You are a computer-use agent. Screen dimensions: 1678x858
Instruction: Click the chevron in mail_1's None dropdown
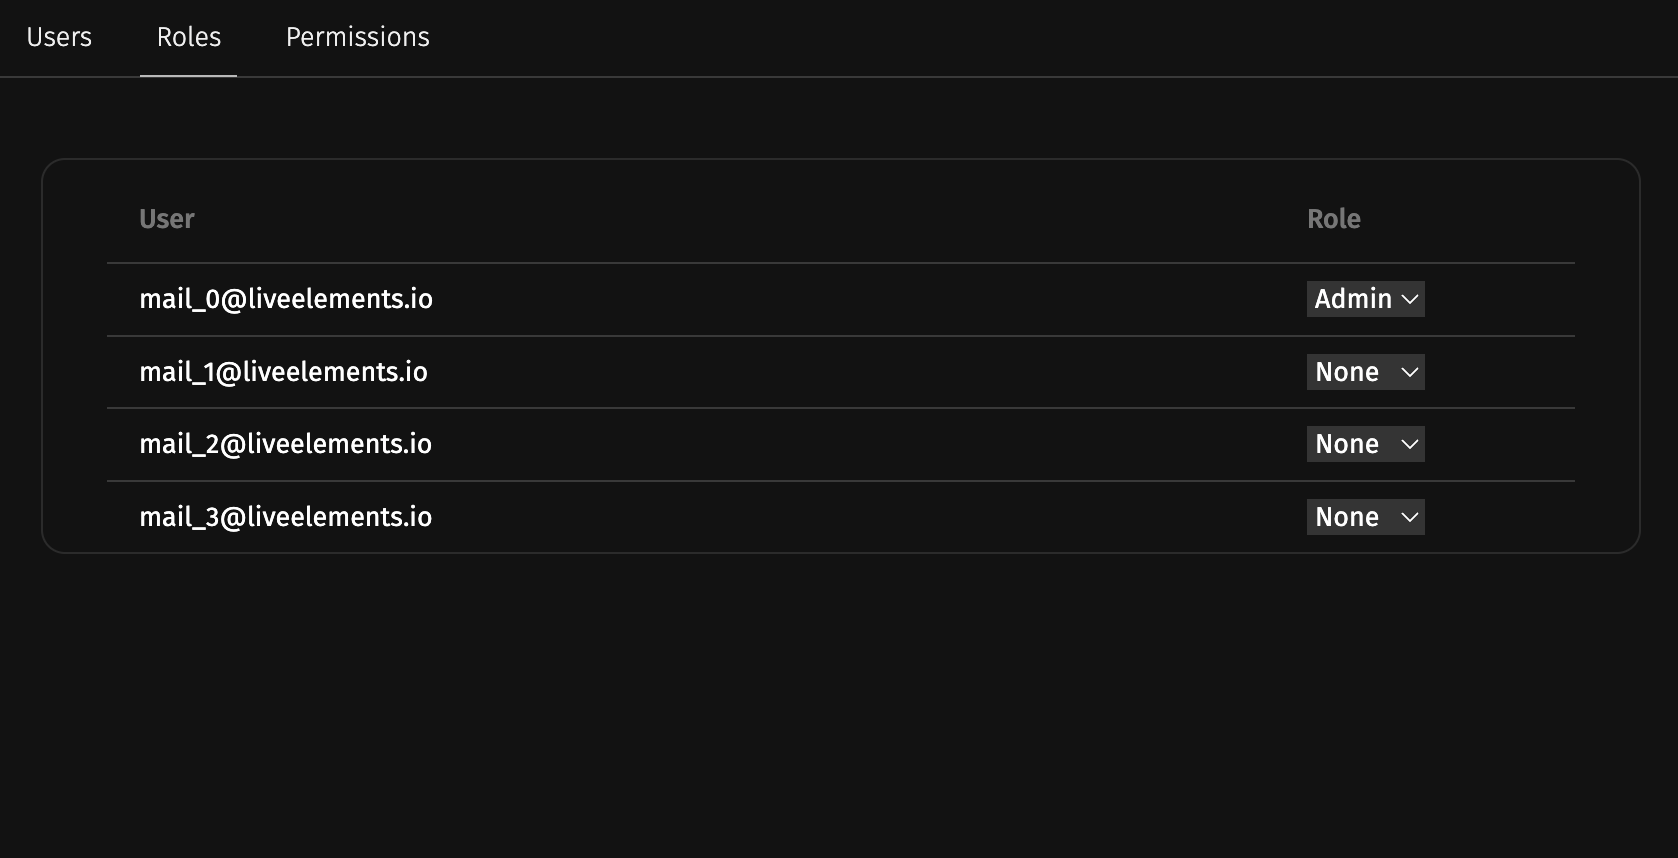pos(1410,372)
